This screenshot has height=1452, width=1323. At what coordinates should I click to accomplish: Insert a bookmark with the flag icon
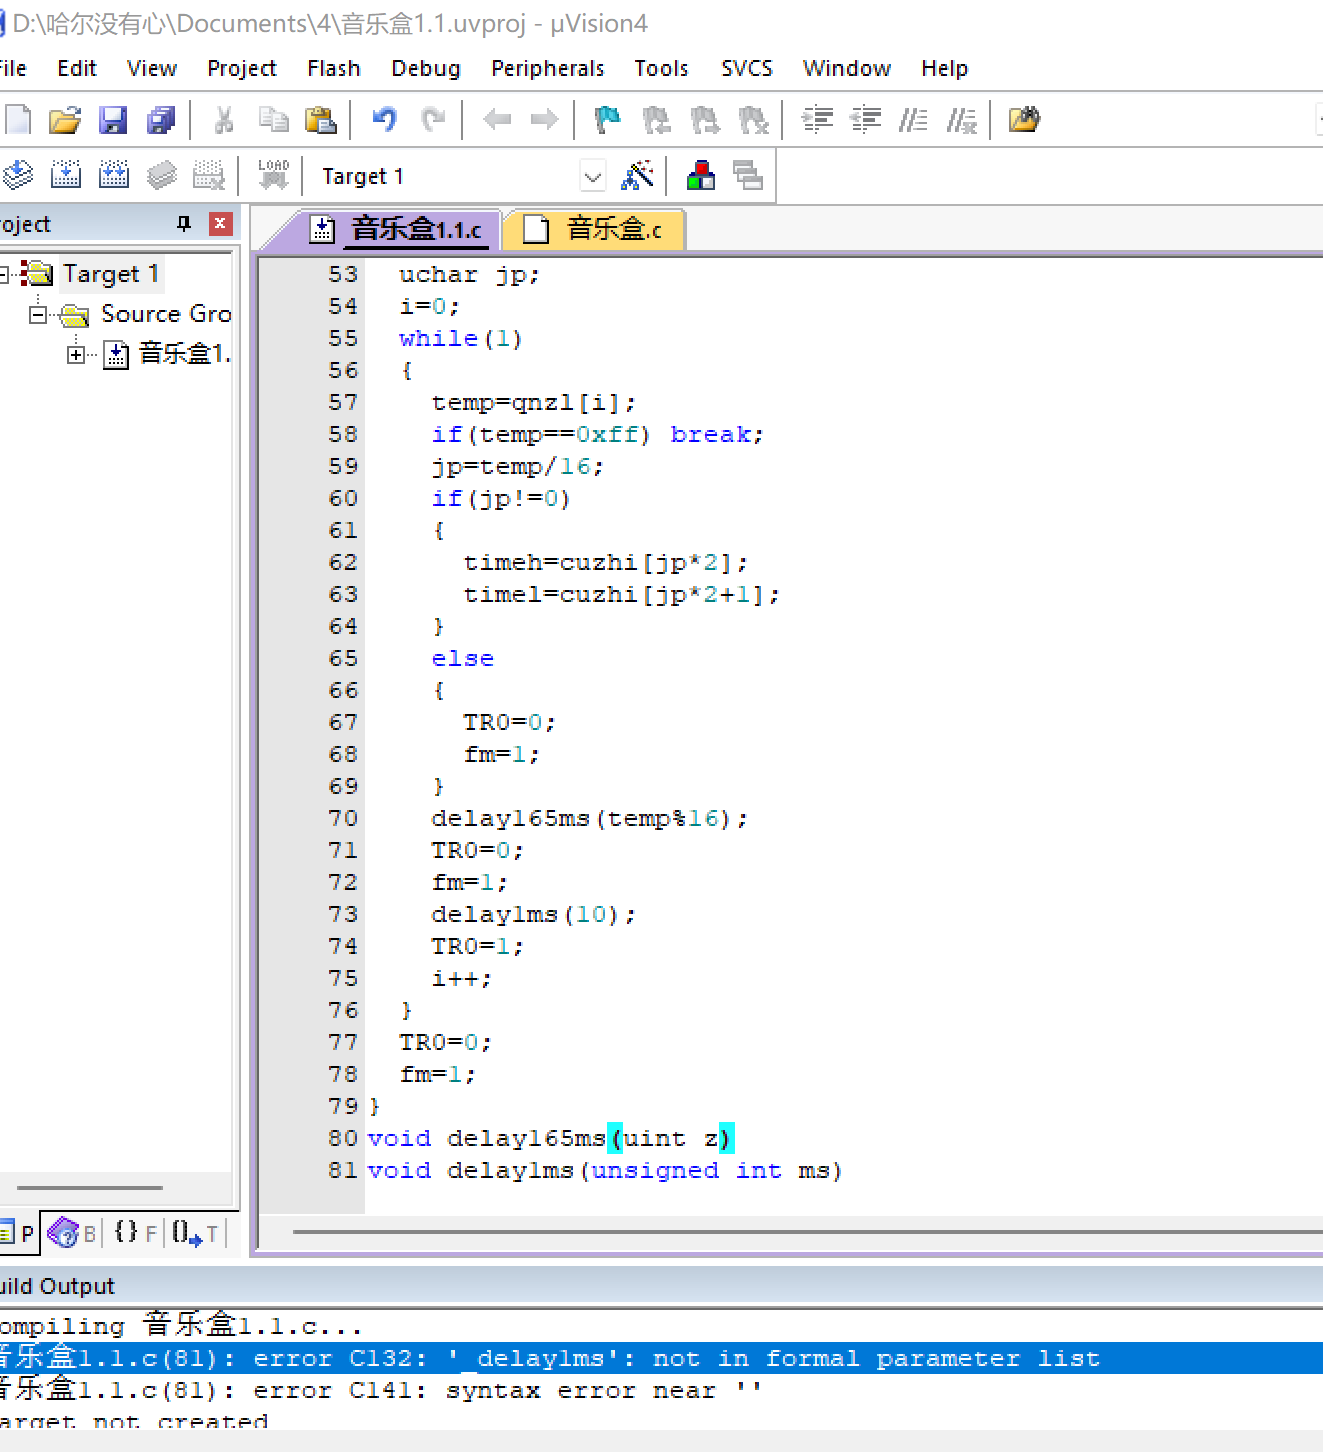pyautogui.click(x=607, y=121)
